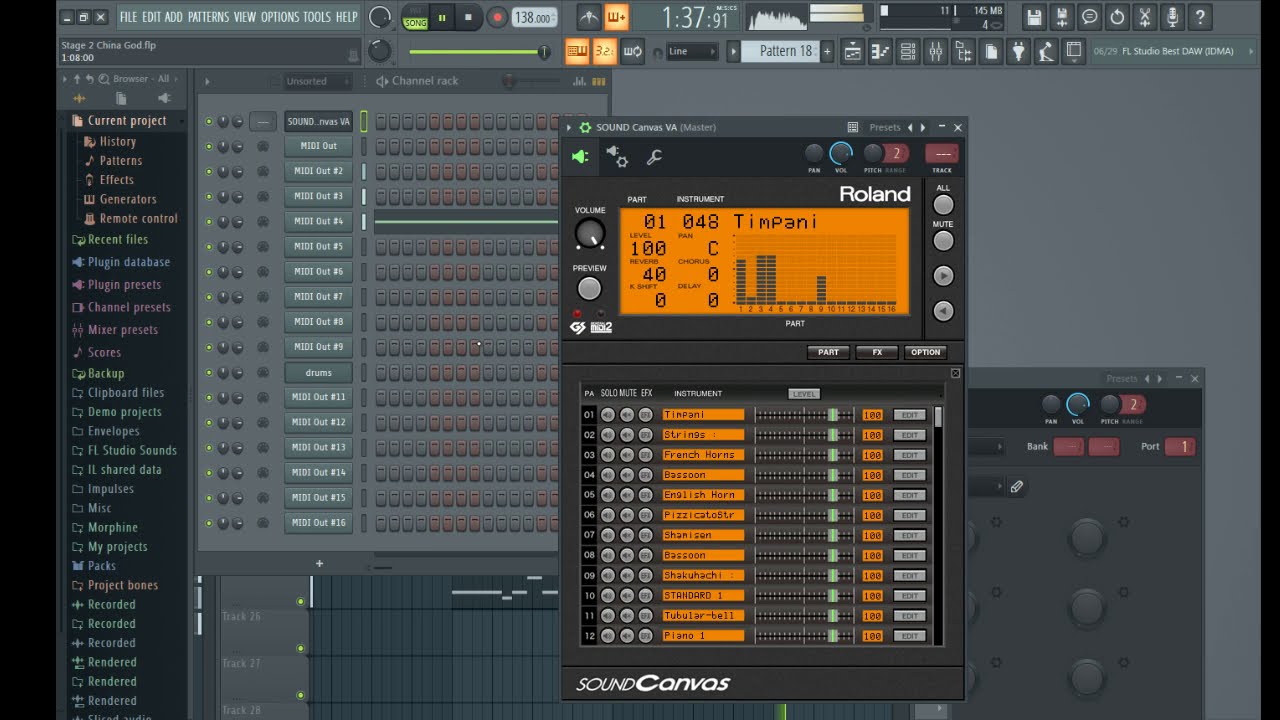
Task: Open the piano roll toolbar icon
Action: [880, 51]
